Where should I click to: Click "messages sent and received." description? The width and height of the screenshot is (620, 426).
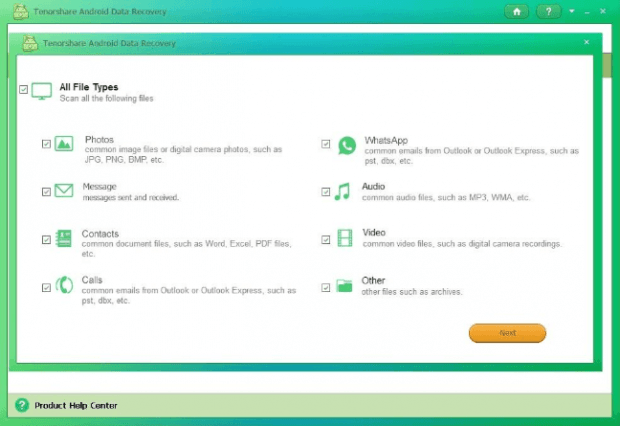(x=130, y=197)
